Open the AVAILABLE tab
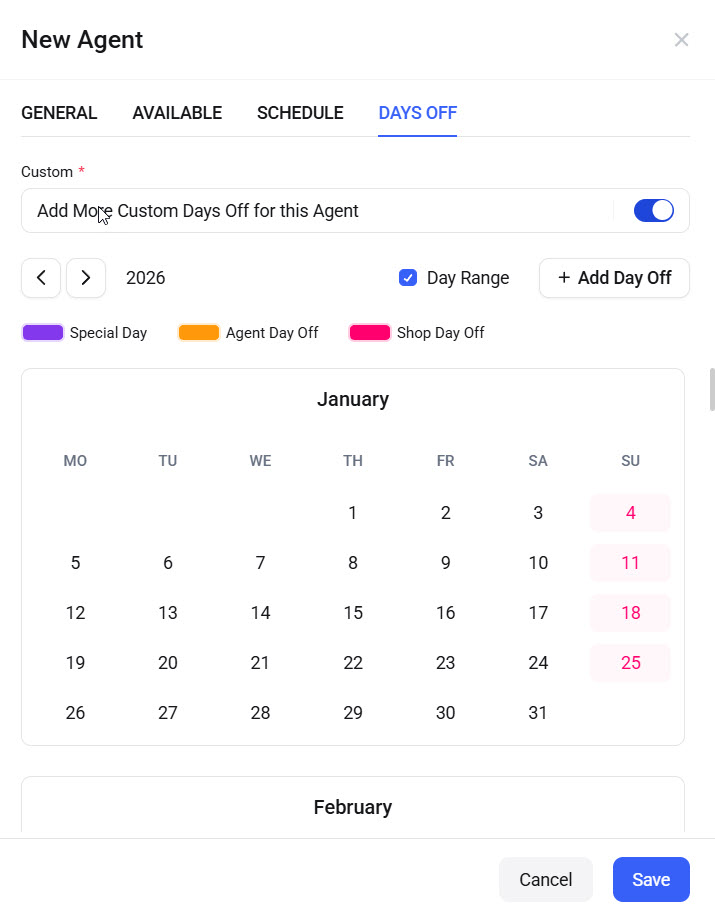Image resolution: width=715 pixels, height=919 pixels. (x=177, y=113)
